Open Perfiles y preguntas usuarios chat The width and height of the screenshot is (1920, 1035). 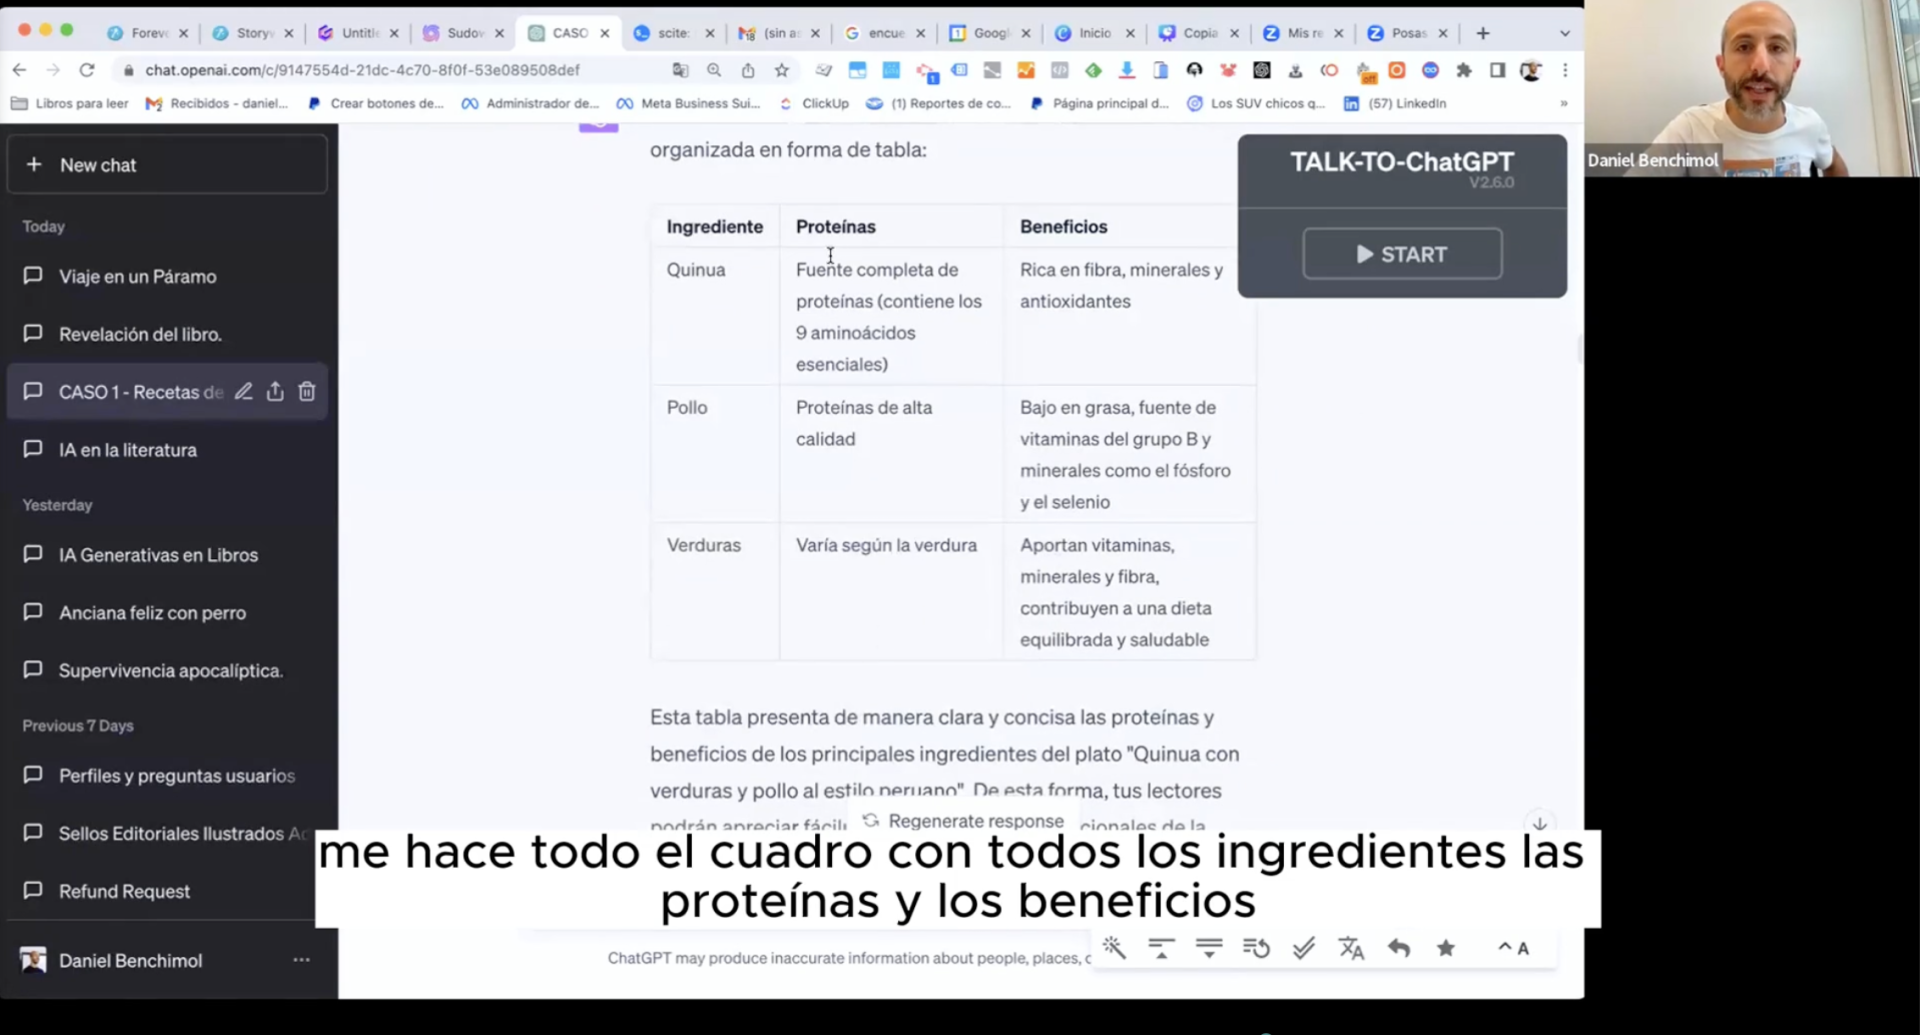click(167, 776)
